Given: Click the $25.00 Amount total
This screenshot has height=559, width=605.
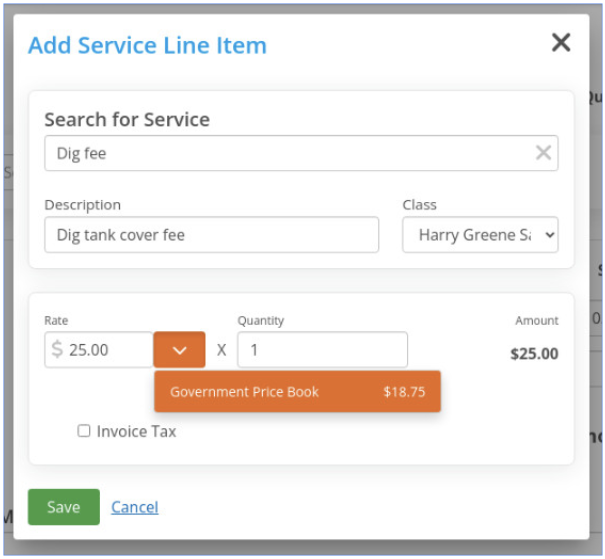Looking at the screenshot, I should coord(534,353).
